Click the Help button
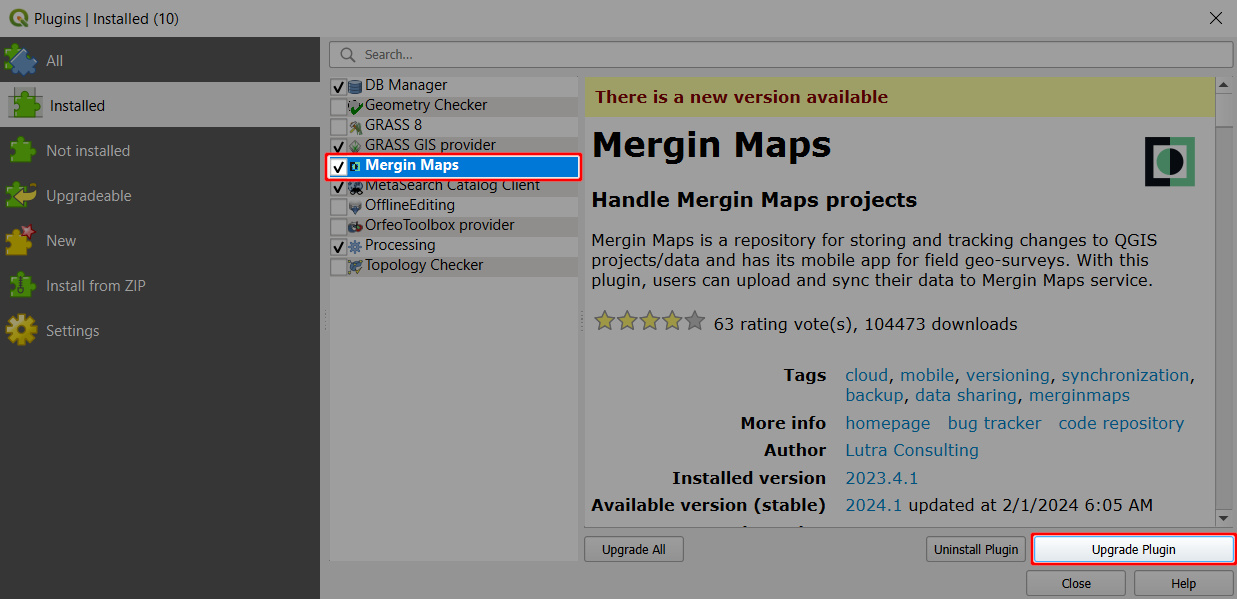Viewport: 1237px width, 599px height. pos(1183,583)
